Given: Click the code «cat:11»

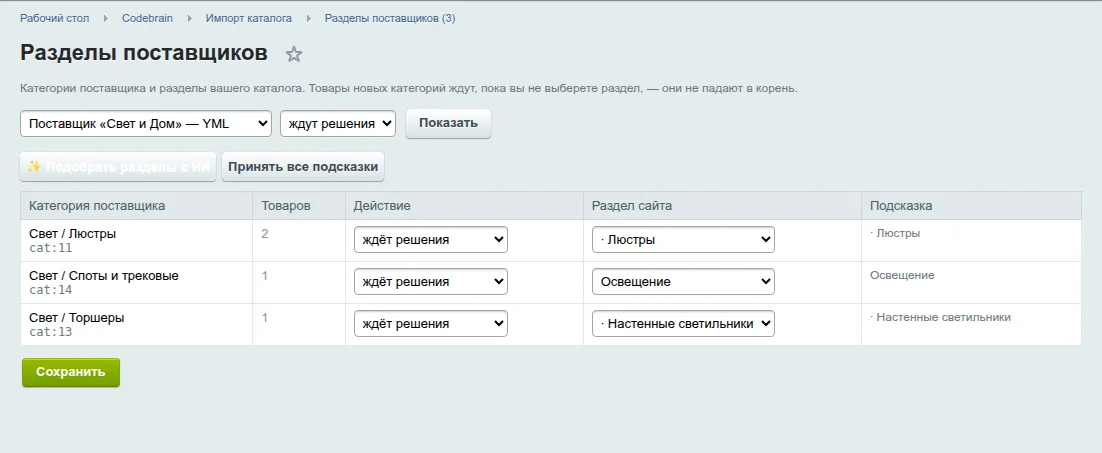Looking at the screenshot, I should pyautogui.click(x=51, y=248).
